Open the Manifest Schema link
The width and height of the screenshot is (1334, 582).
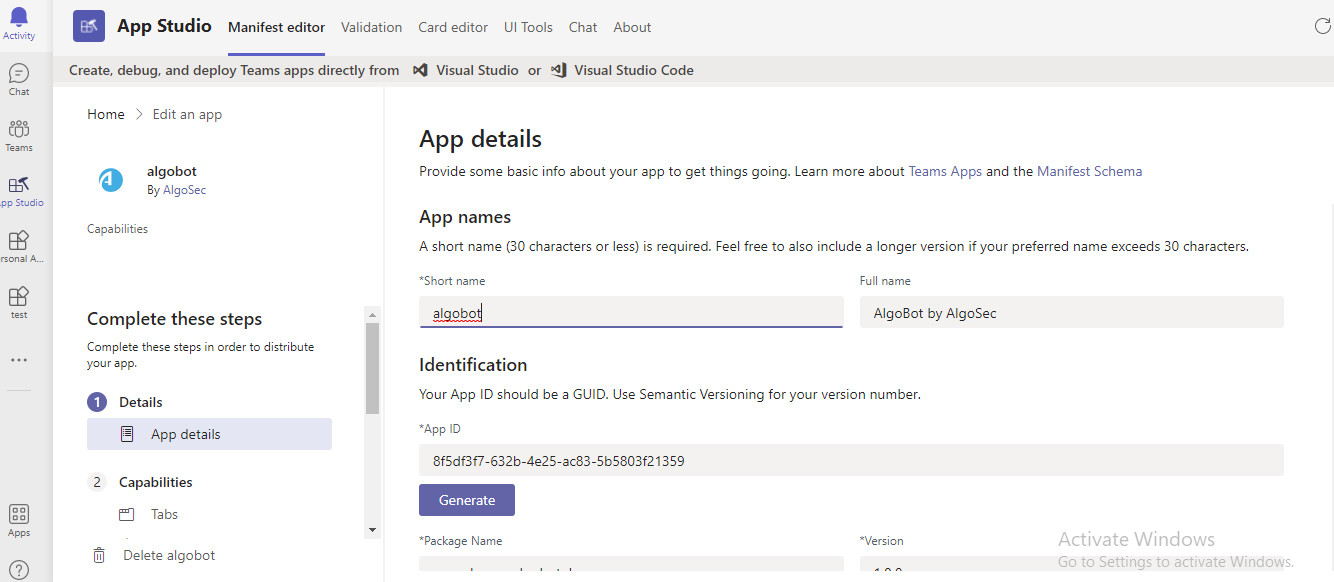pos(1089,171)
